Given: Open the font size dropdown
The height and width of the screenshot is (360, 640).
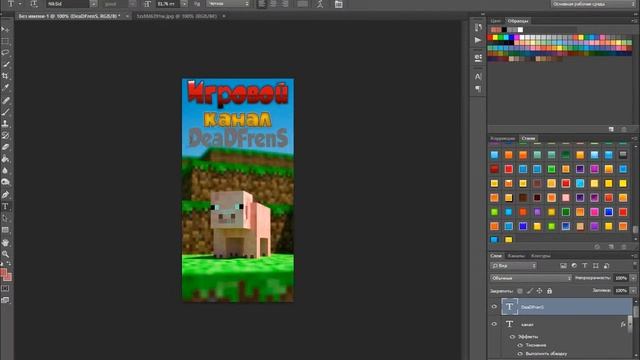Looking at the screenshot, I should click(x=184, y=4).
